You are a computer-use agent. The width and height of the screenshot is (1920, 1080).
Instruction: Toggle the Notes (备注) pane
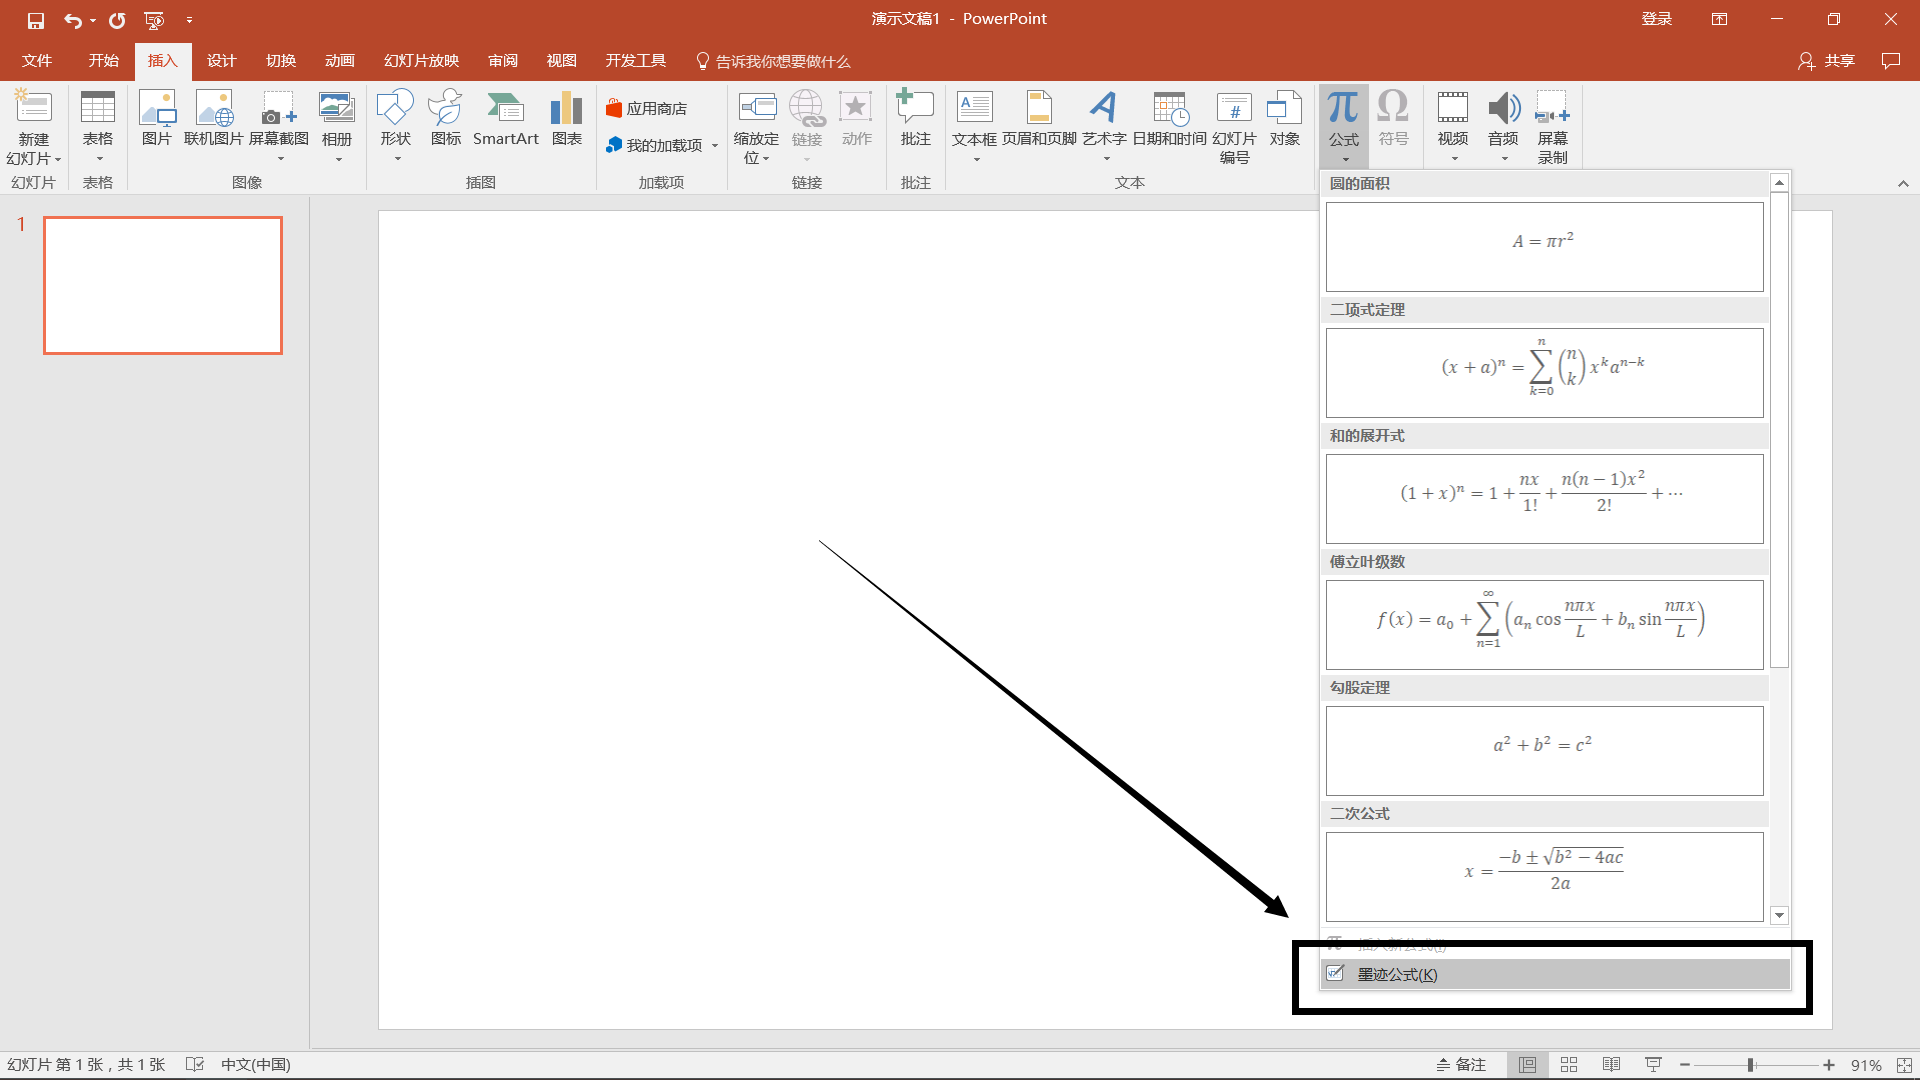pos(1461,1065)
